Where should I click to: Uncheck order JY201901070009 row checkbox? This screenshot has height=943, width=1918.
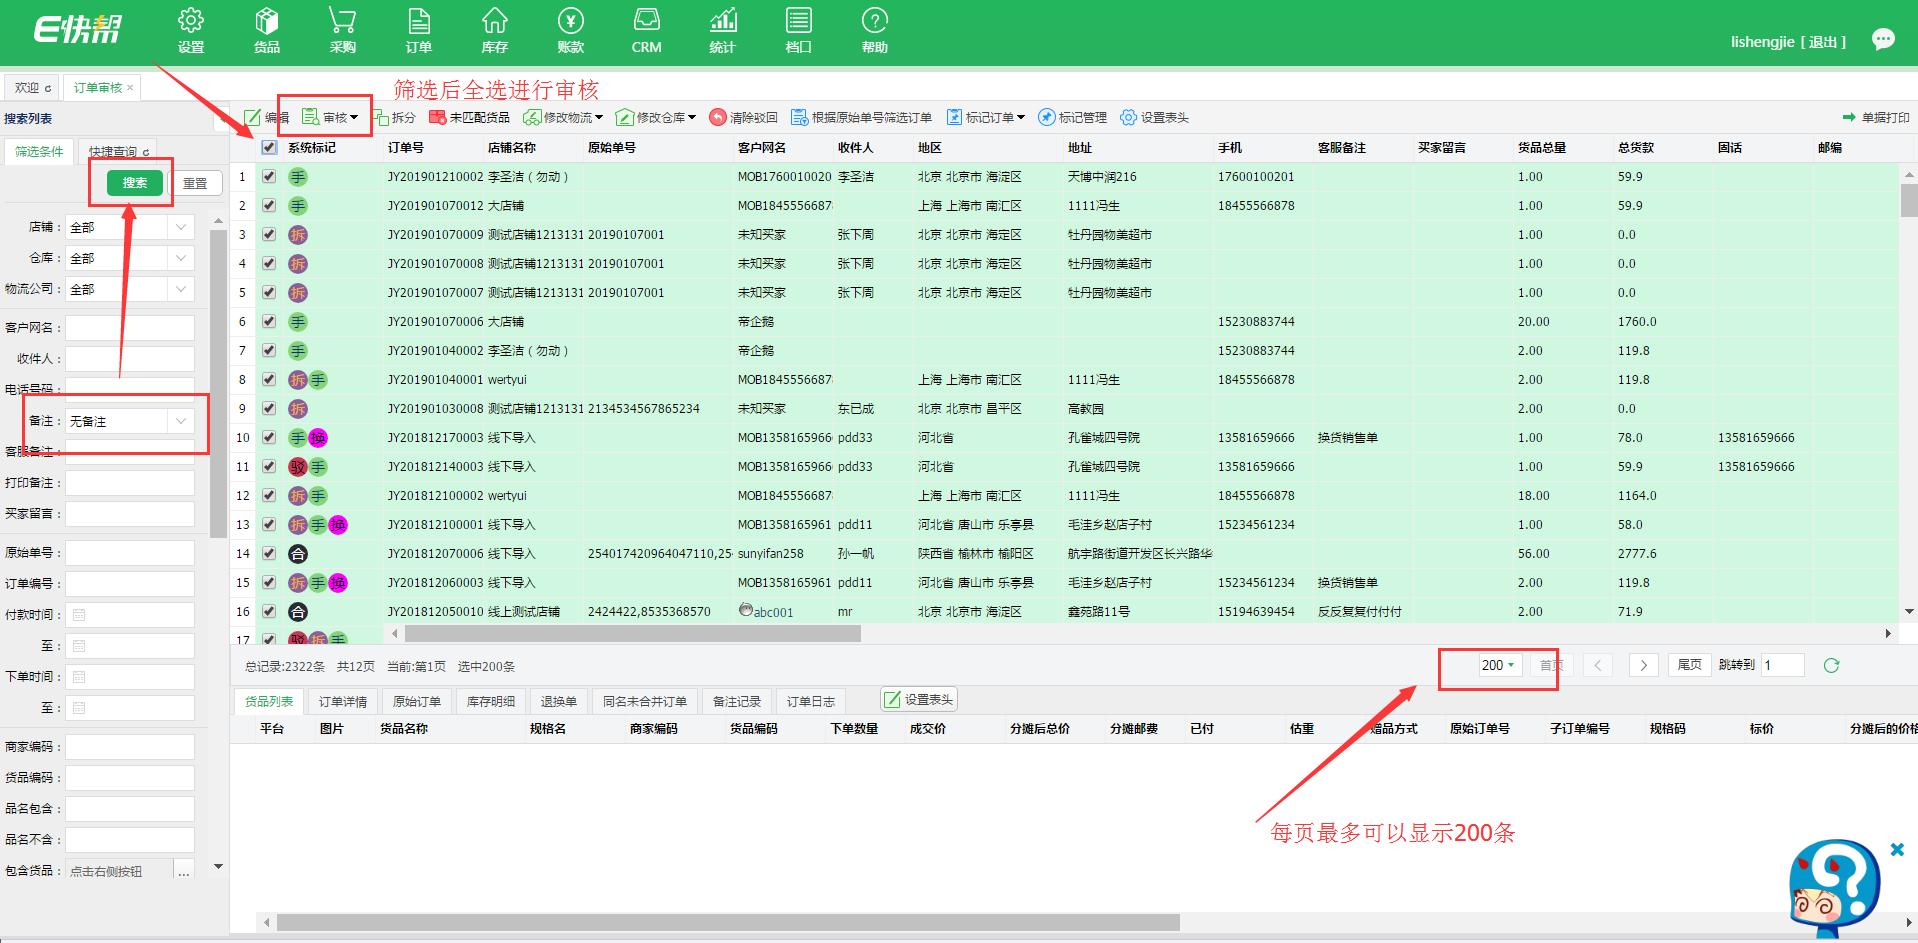coord(269,234)
